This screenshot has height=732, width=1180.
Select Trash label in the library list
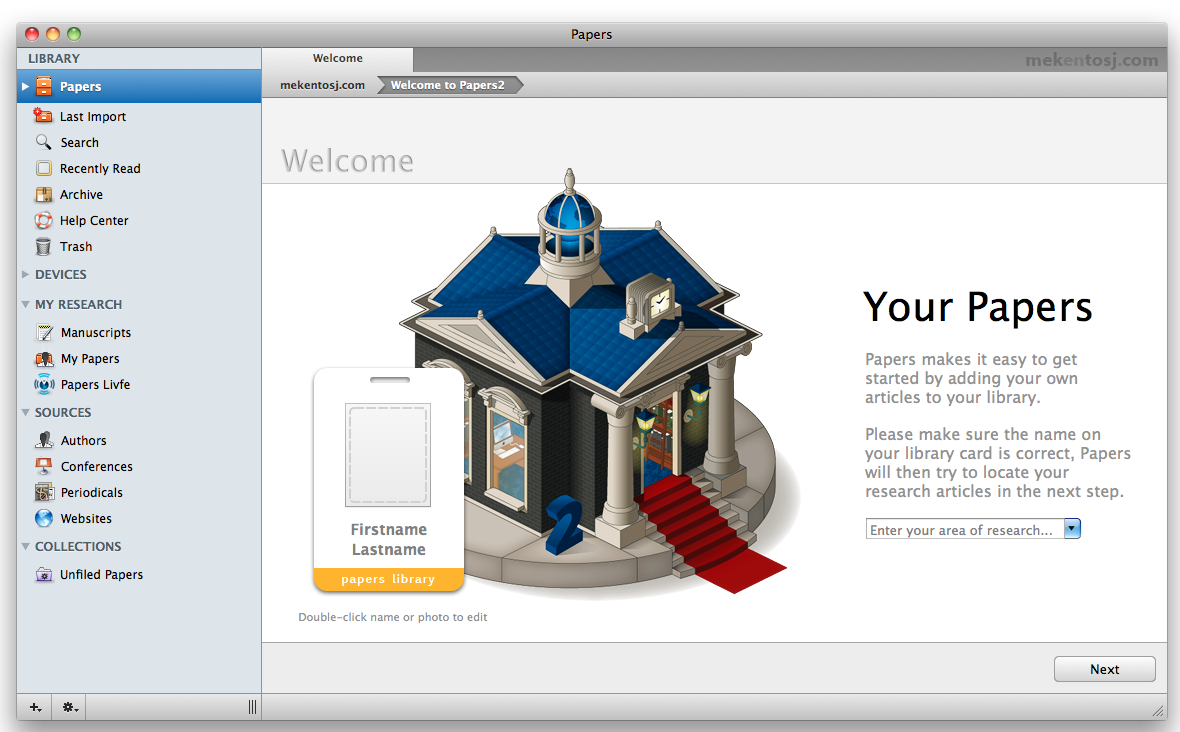tap(76, 247)
